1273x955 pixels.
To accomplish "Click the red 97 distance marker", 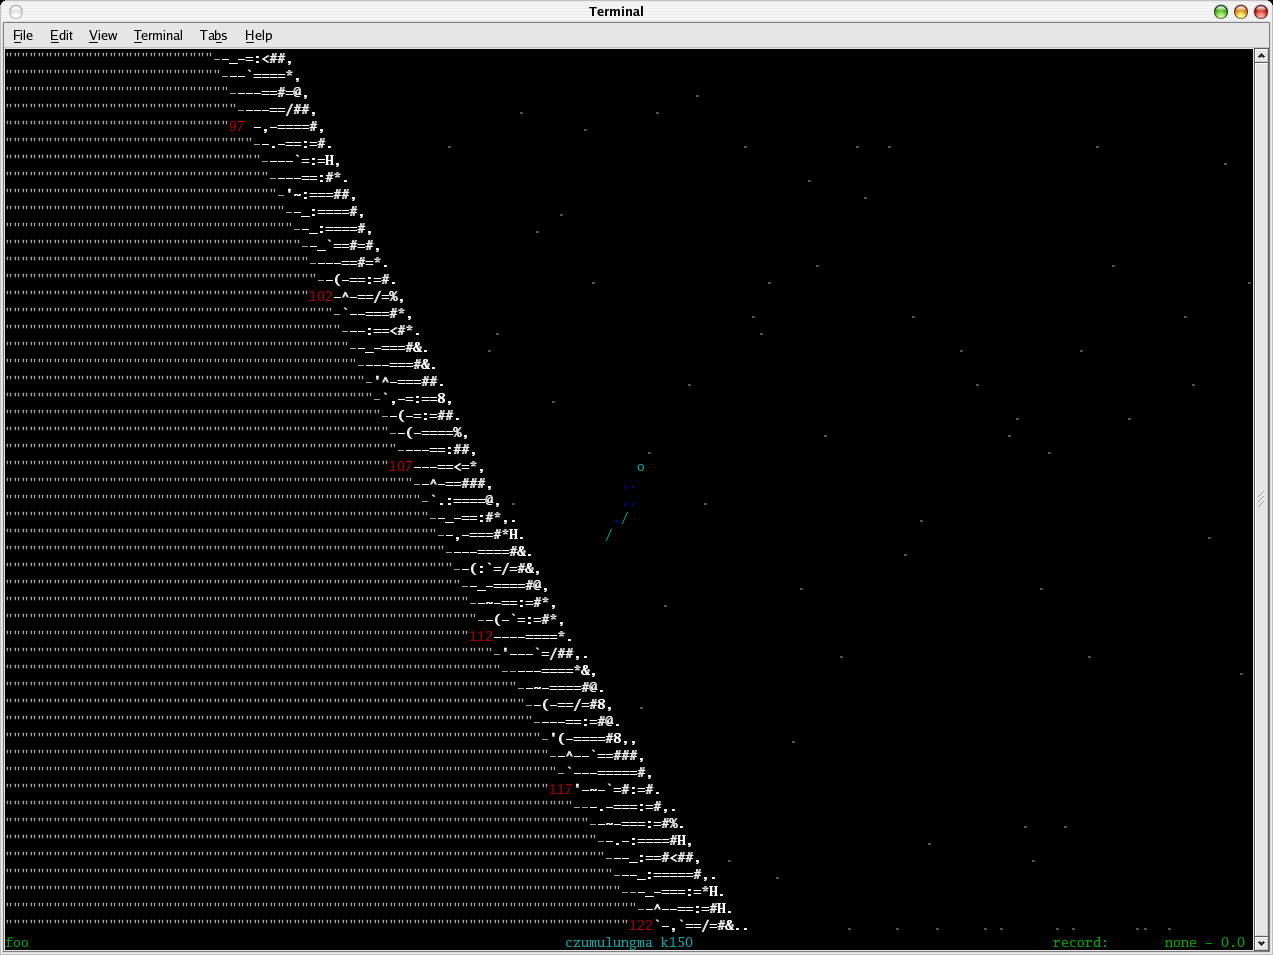I will point(237,127).
